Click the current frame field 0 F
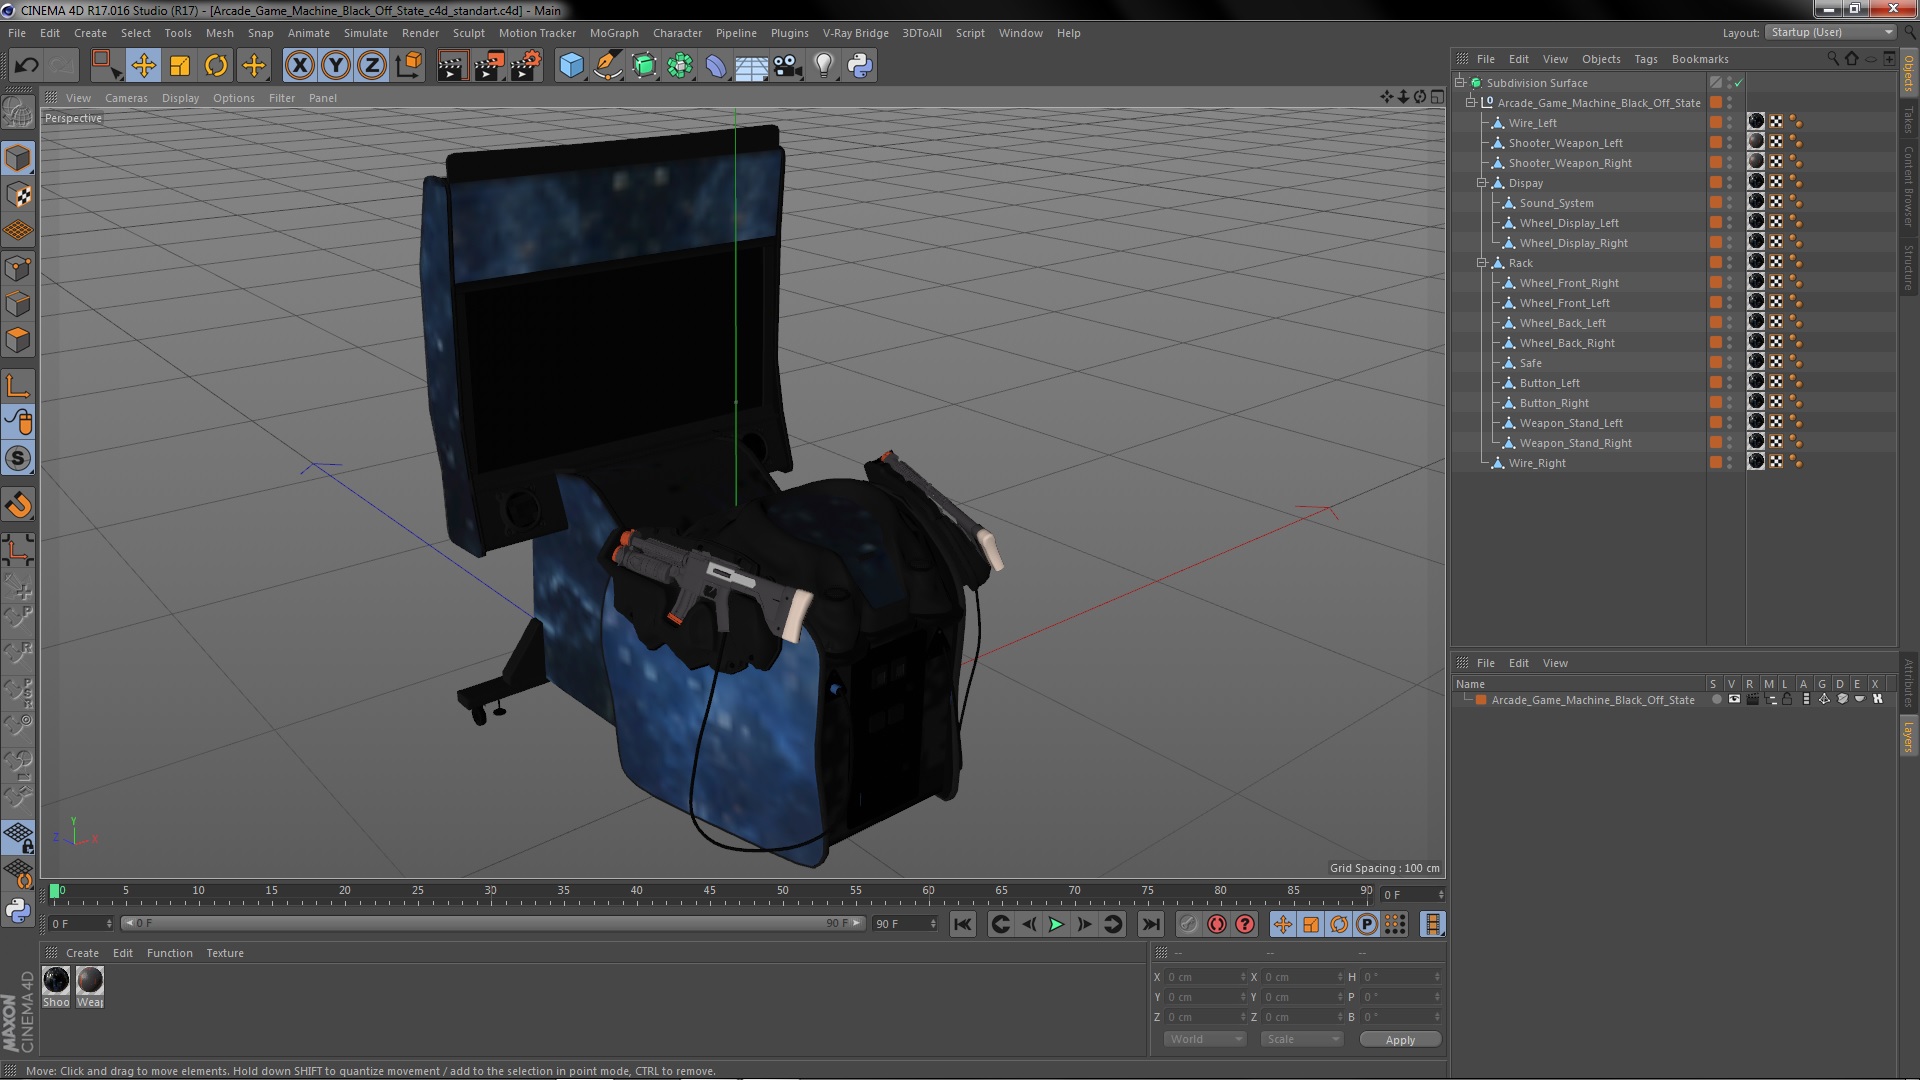Viewport: 1920px width, 1080px height. 1412,895
